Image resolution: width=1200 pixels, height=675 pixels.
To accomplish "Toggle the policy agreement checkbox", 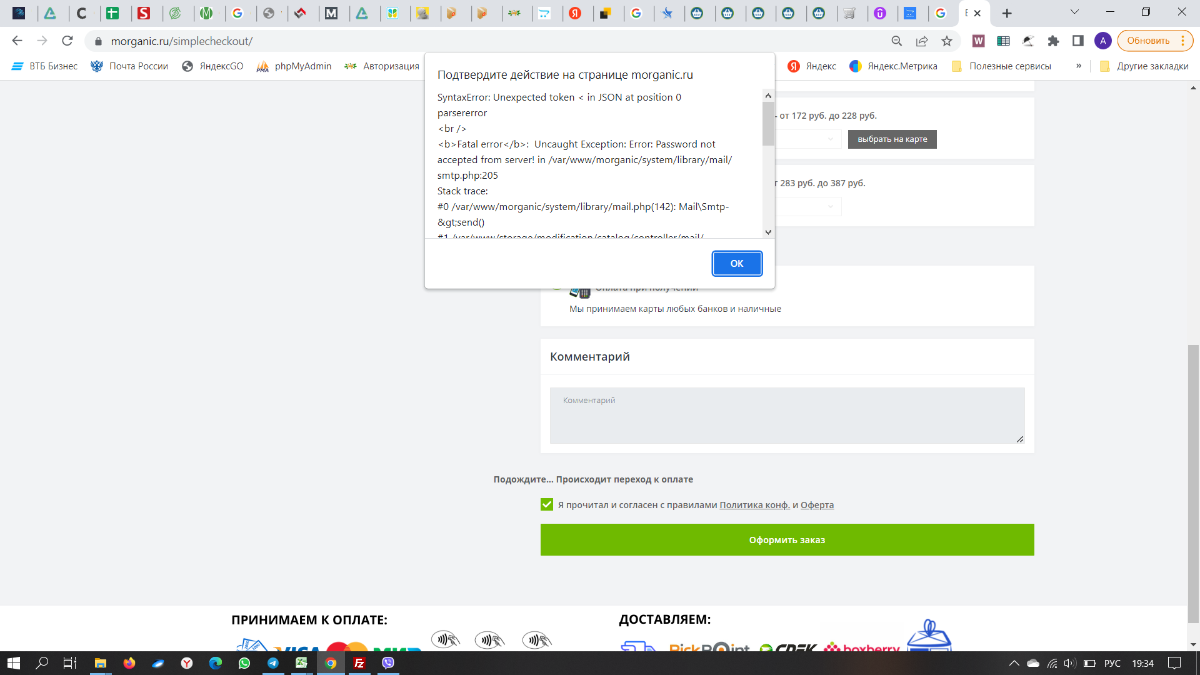I will [x=547, y=505].
